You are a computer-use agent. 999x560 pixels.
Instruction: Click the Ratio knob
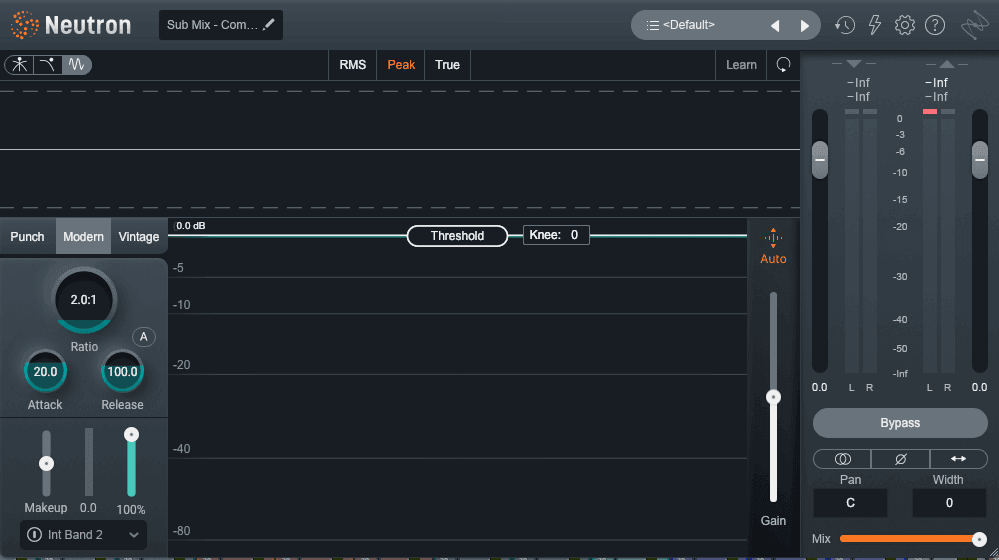83,300
